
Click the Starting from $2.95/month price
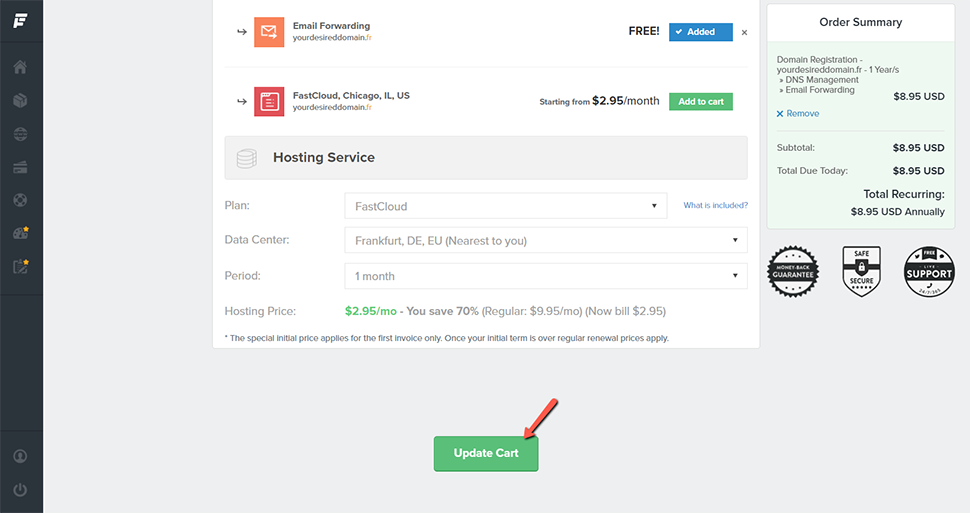point(599,101)
